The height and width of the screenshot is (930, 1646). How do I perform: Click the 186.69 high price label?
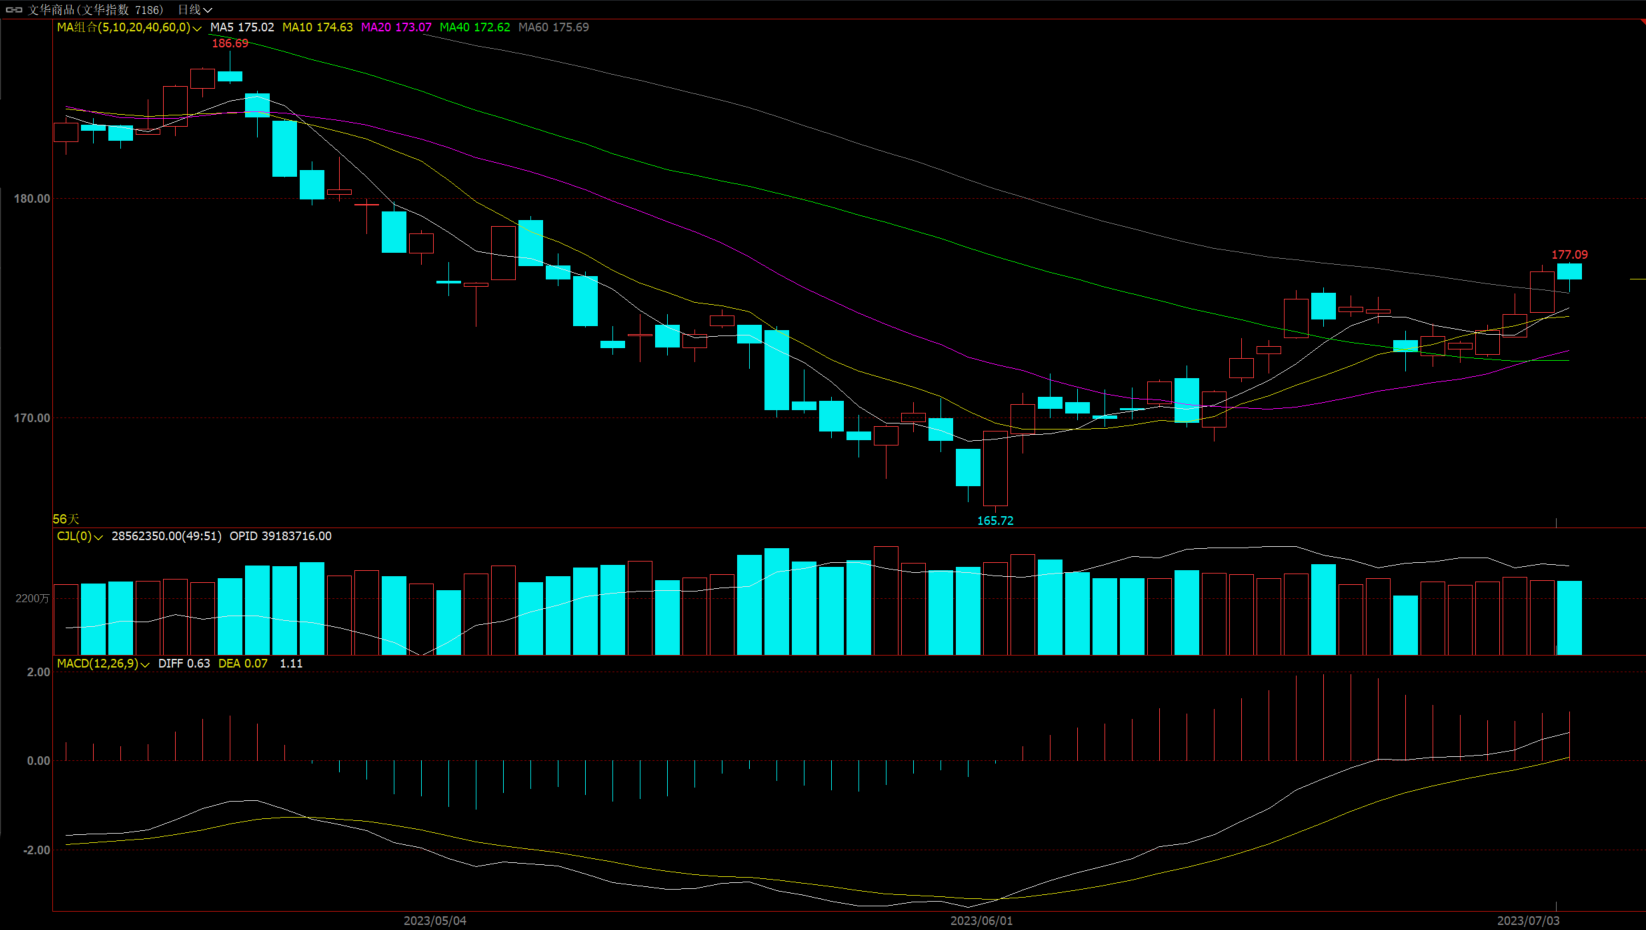pyautogui.click(x=230, y=44)
